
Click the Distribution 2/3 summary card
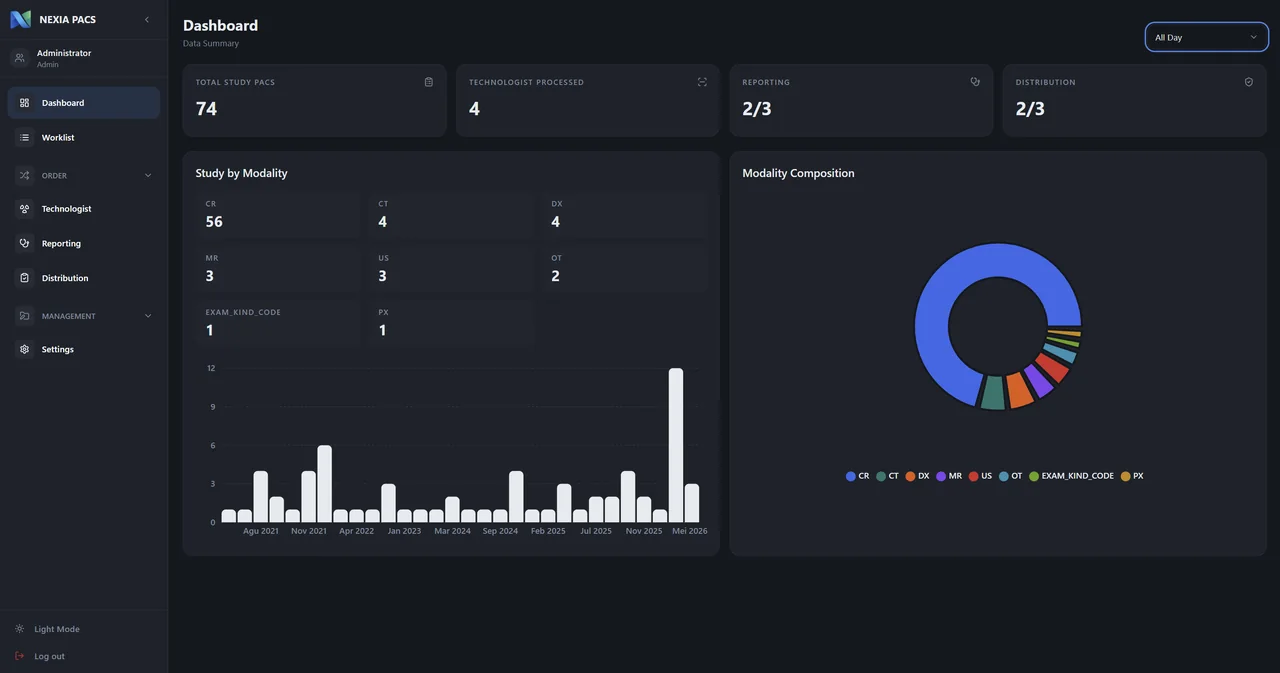point(1135,100)
